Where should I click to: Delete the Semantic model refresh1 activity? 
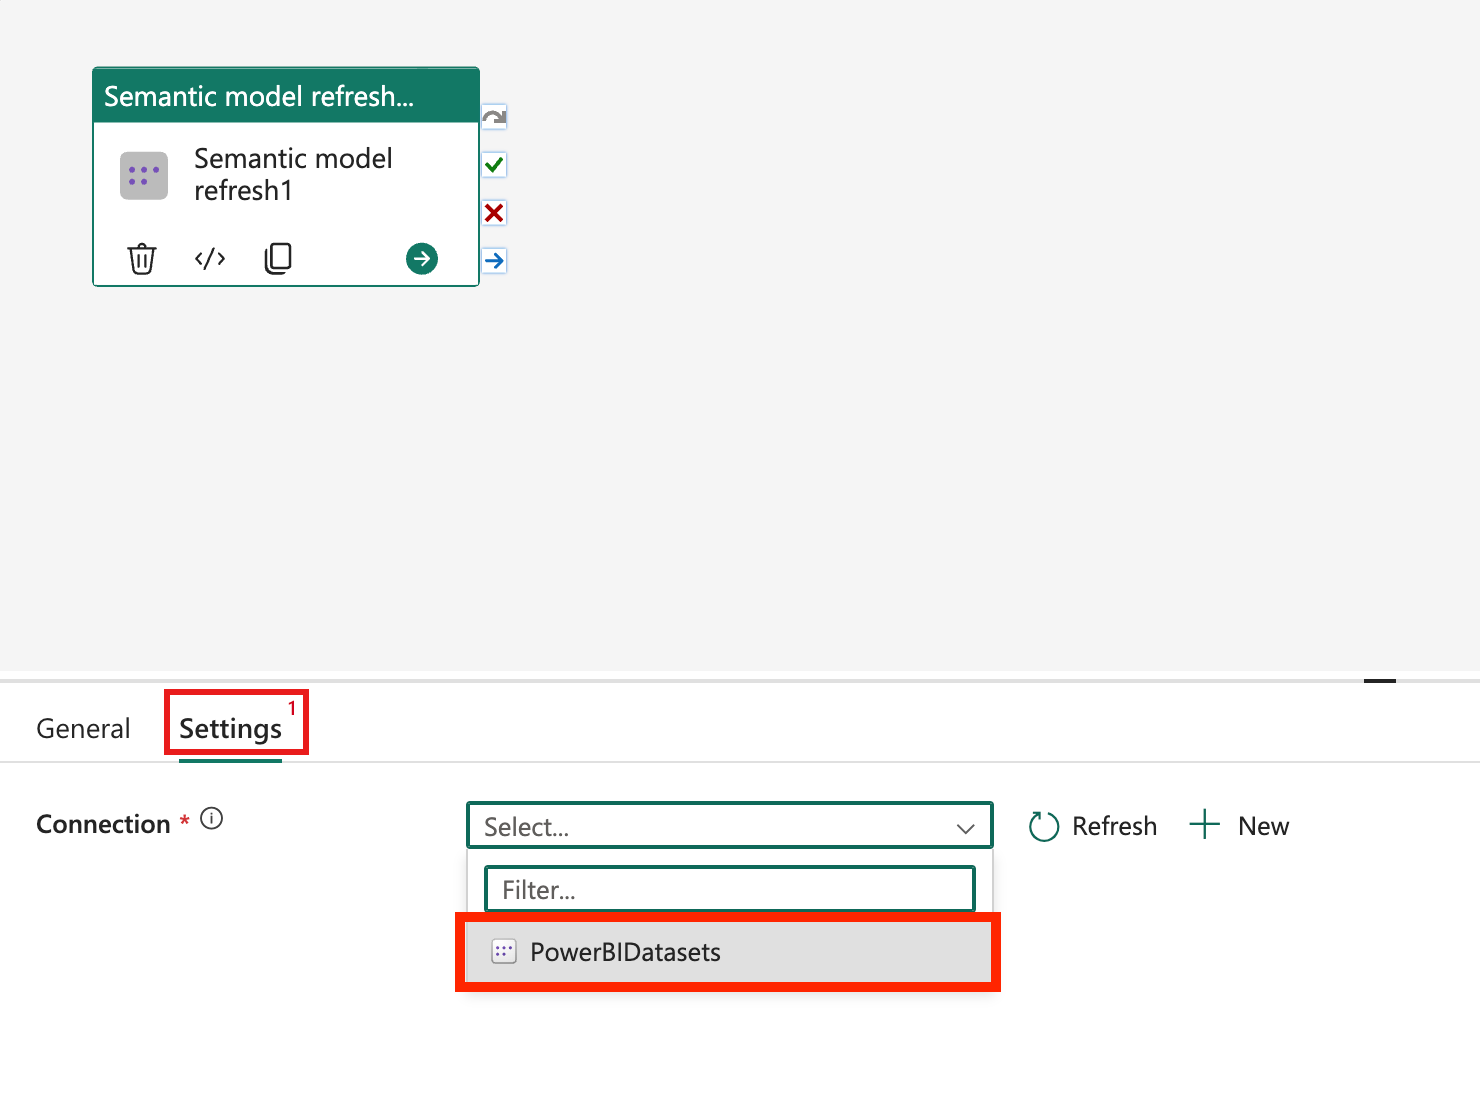[141, 258]
